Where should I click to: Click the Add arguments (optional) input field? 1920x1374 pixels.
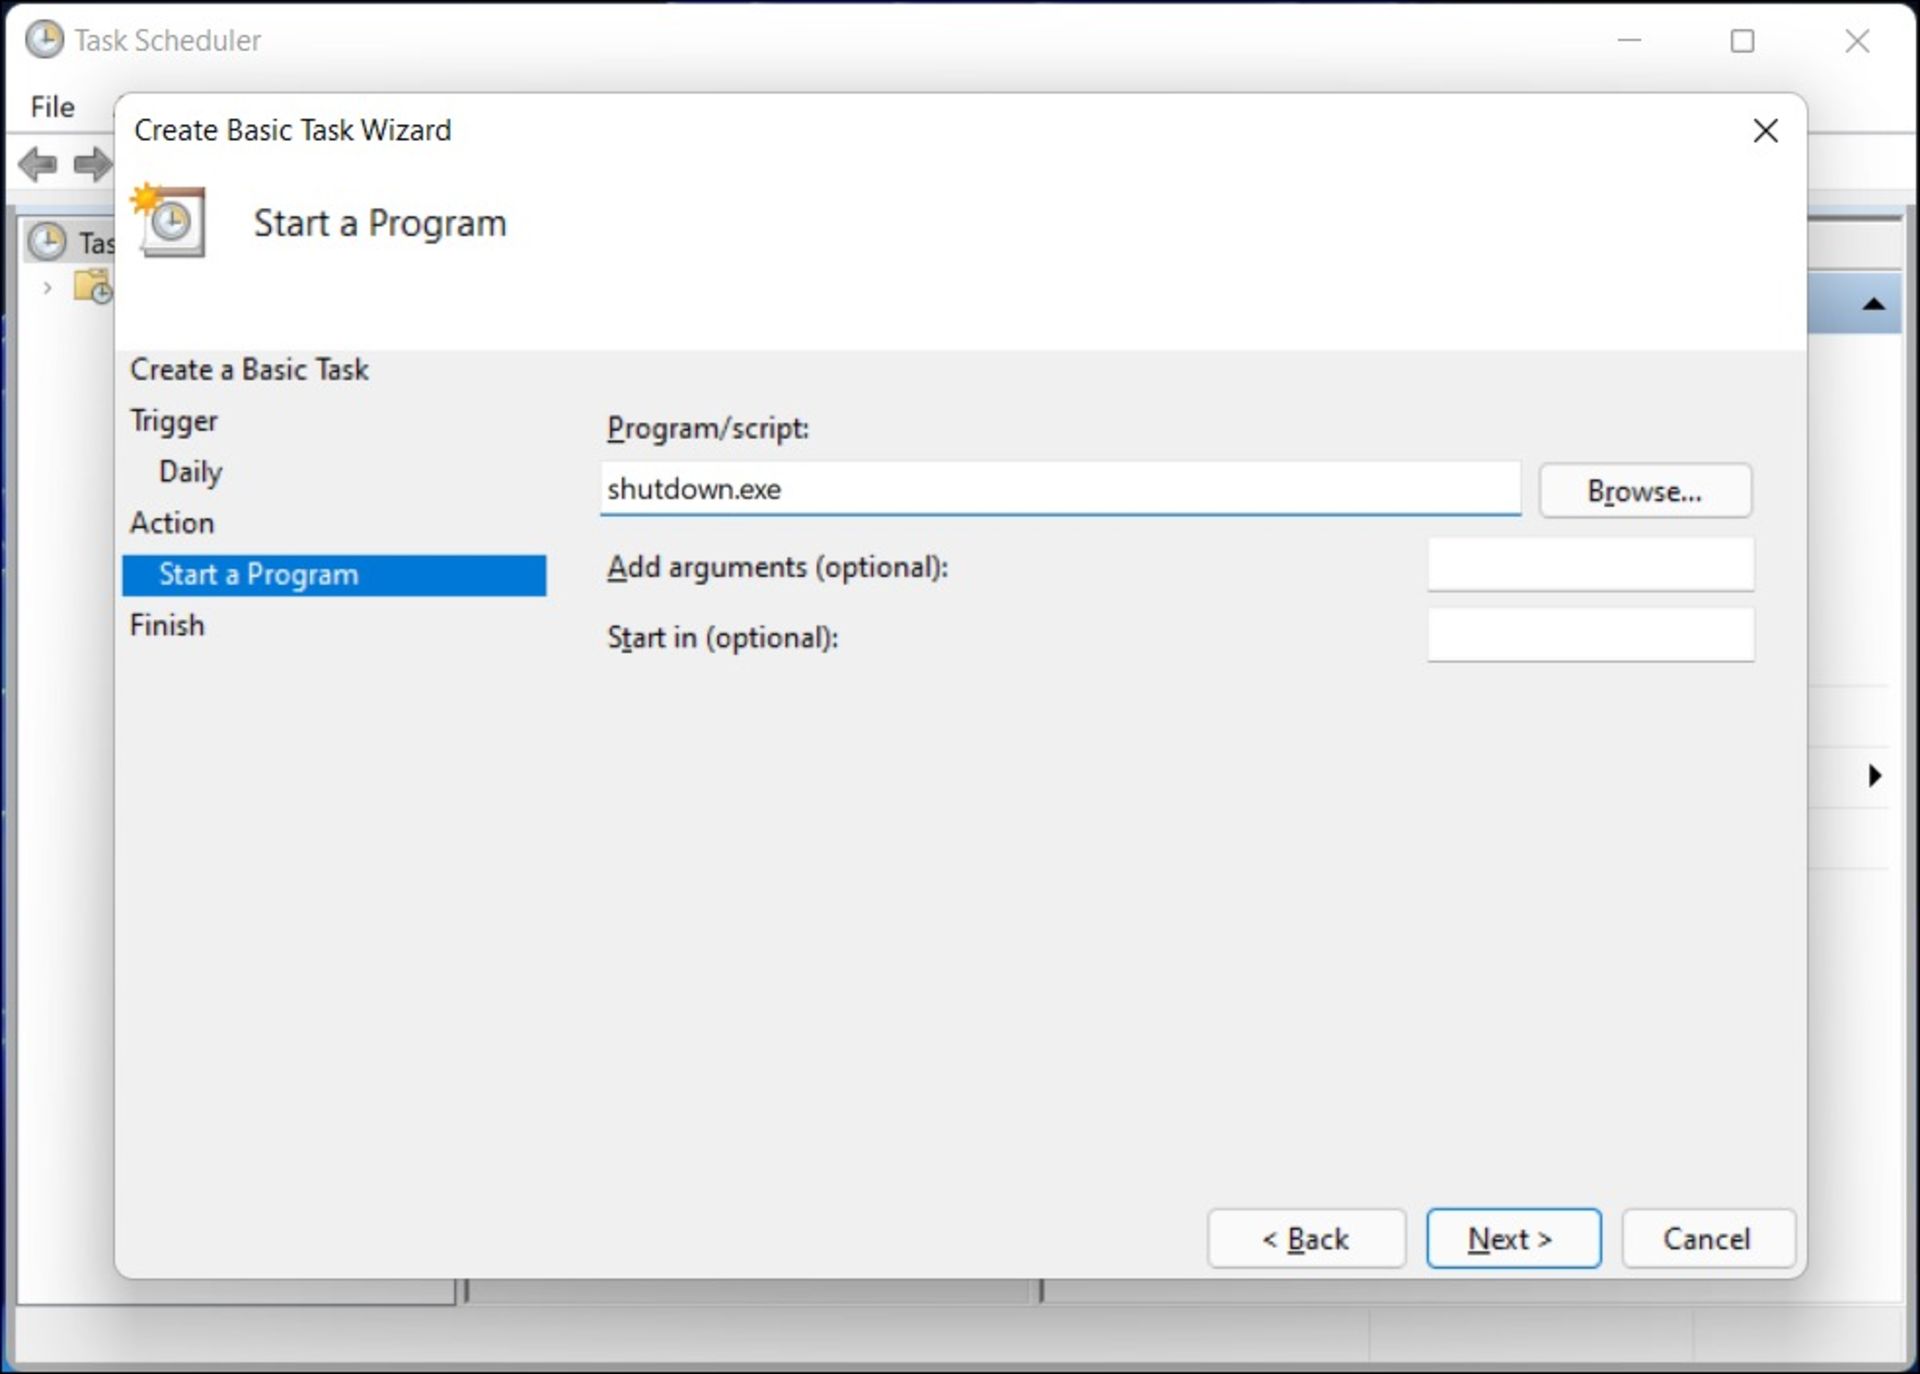click(x=1590, y=565)
